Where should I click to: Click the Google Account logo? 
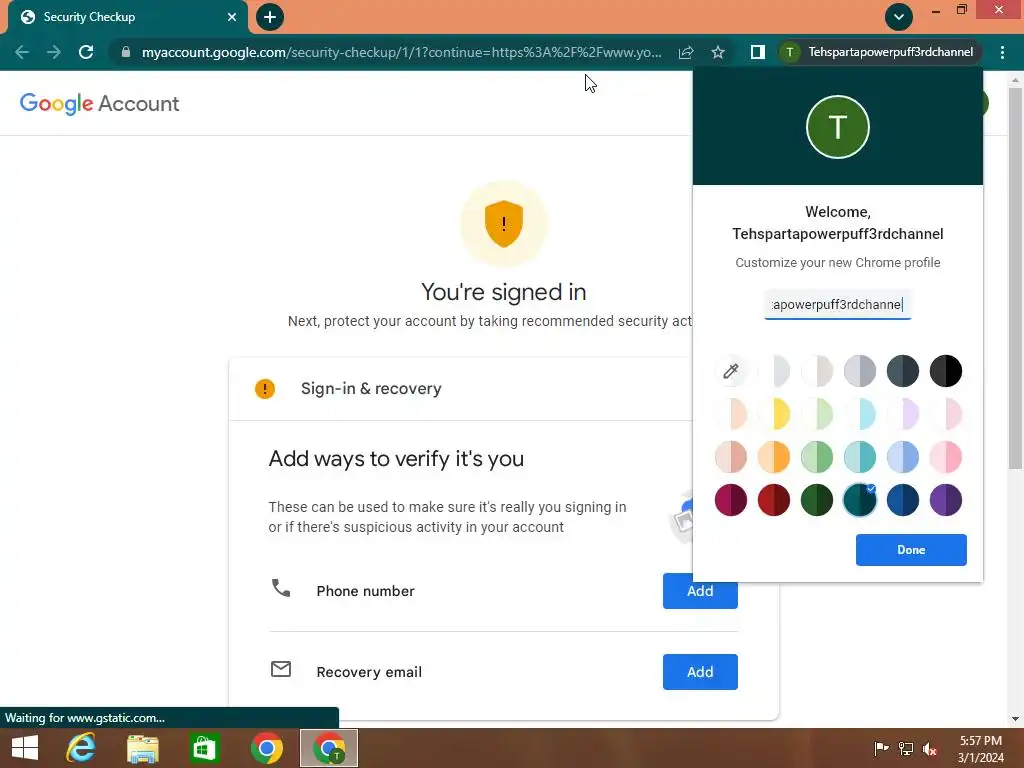click(x=99, y=103)
